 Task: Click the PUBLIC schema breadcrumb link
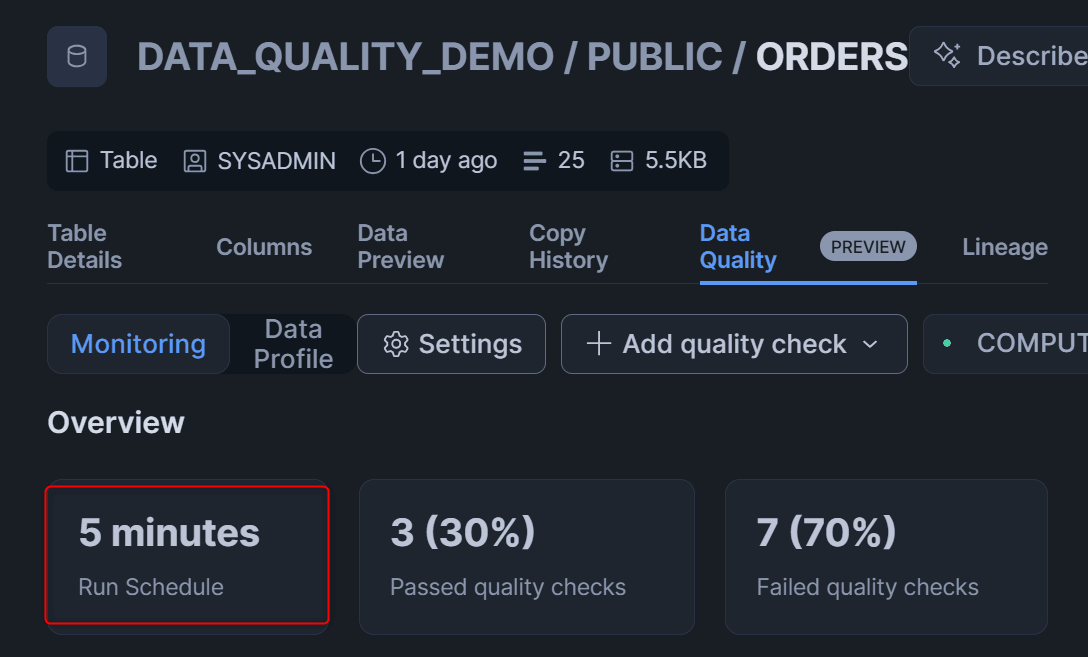(x=654, y=57)
